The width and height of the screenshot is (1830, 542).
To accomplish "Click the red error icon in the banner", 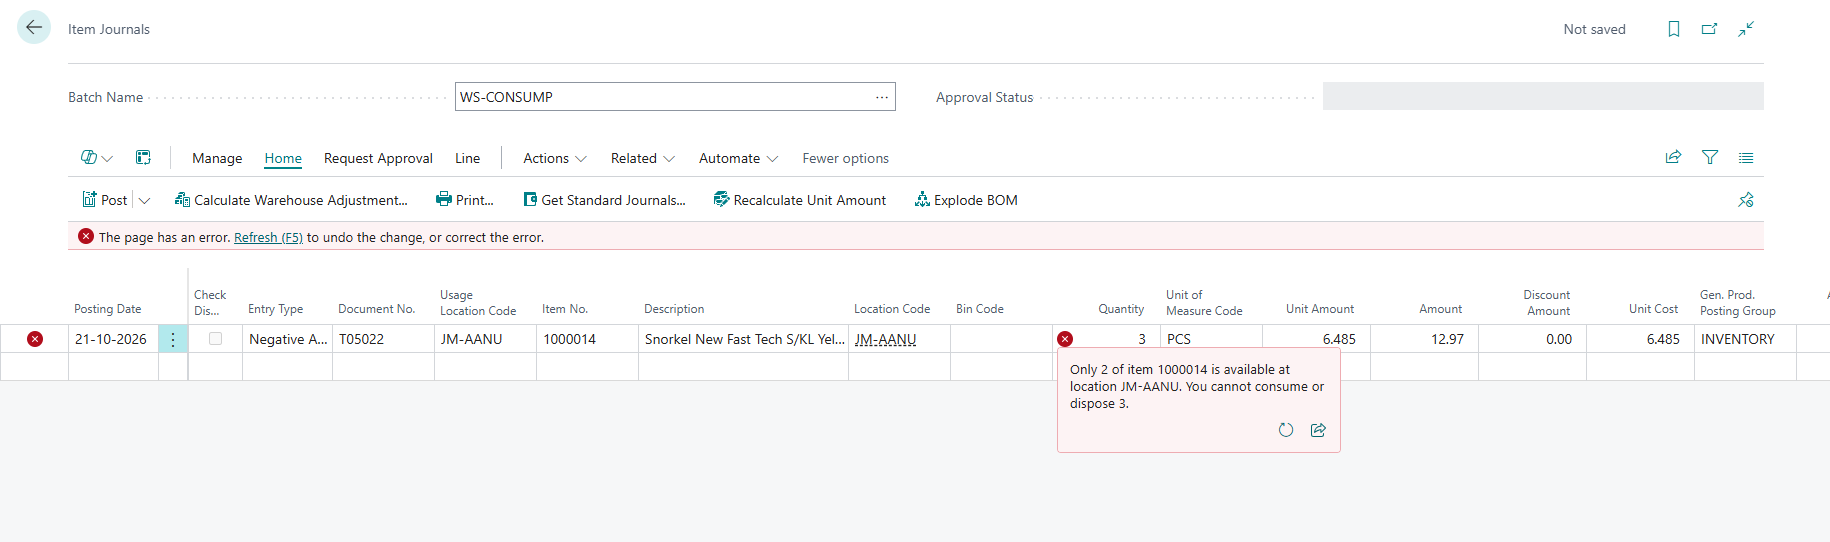I will pos(86,236).
